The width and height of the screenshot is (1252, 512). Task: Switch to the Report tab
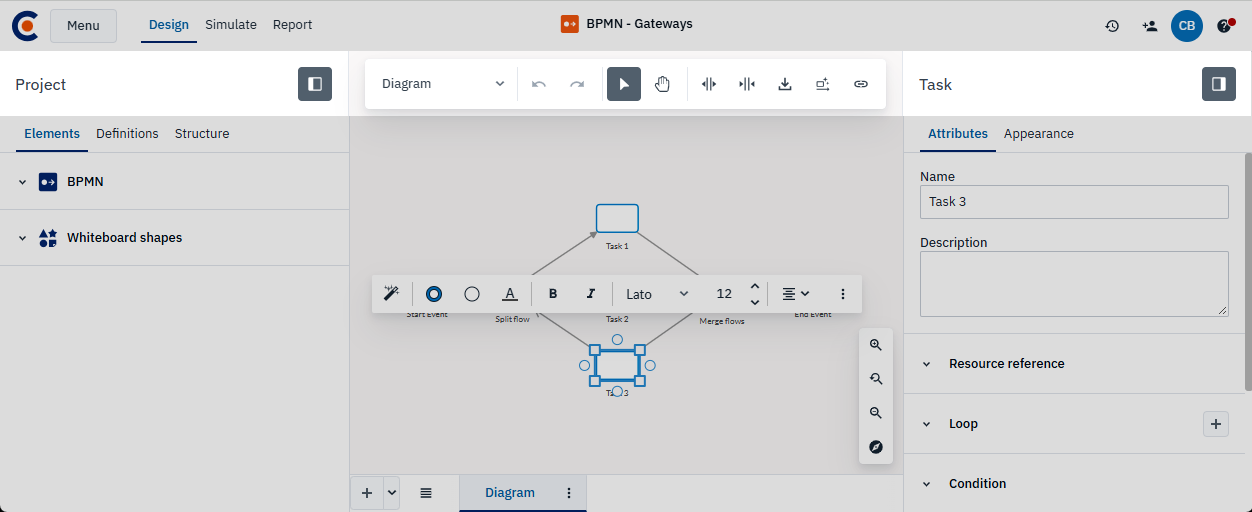coord(292,25)
